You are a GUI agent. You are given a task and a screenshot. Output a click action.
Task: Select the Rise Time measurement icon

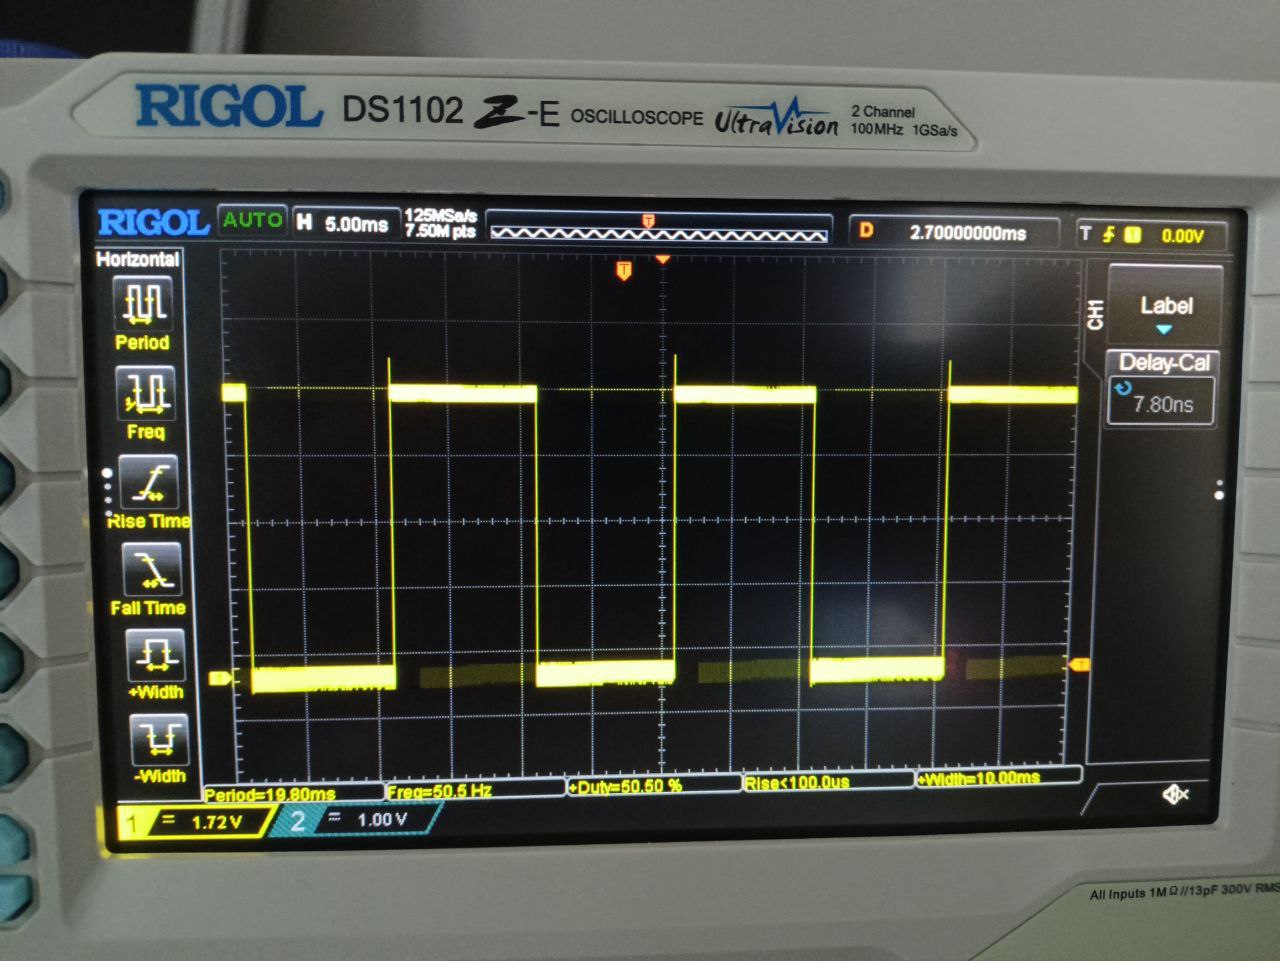(x=148, y=482)
